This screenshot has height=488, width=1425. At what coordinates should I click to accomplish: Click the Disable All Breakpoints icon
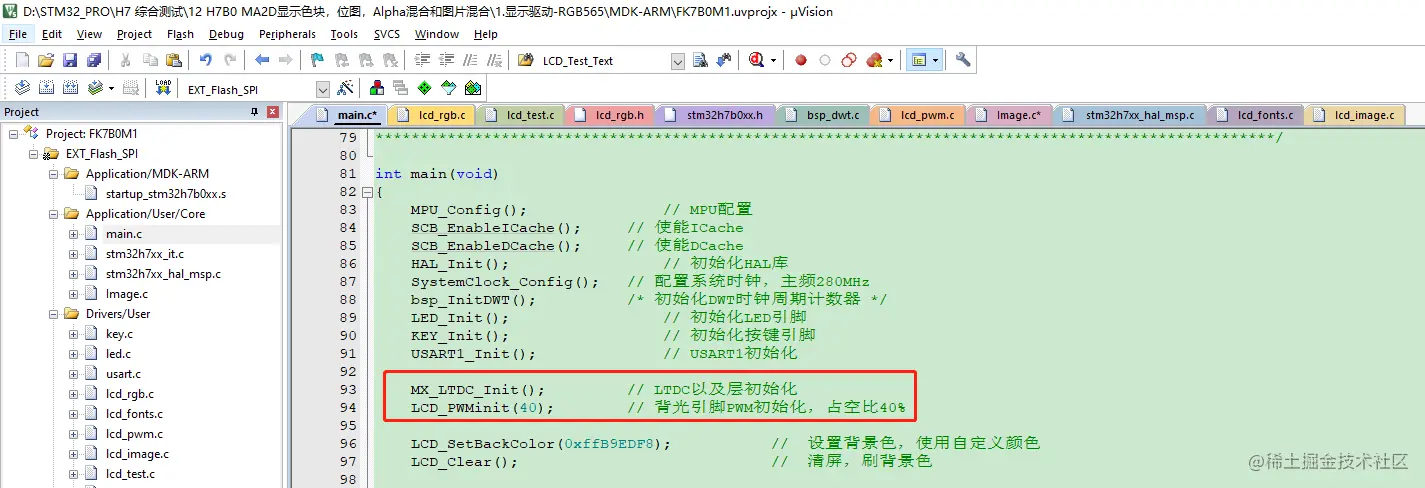[849, 61]
